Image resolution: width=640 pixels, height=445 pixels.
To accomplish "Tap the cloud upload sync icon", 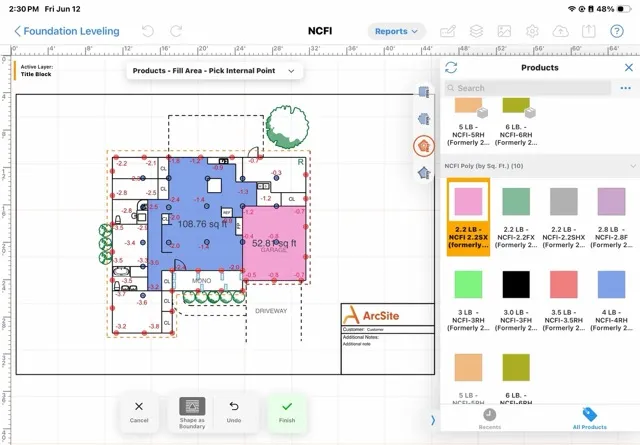I will (x=560, y=31).
